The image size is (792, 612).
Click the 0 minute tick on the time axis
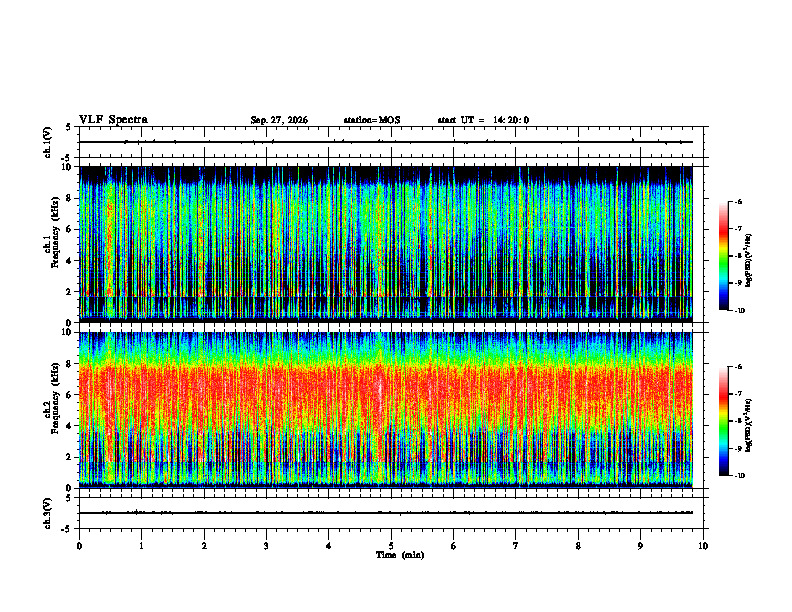pyautogui.click(x=79, y=546)
